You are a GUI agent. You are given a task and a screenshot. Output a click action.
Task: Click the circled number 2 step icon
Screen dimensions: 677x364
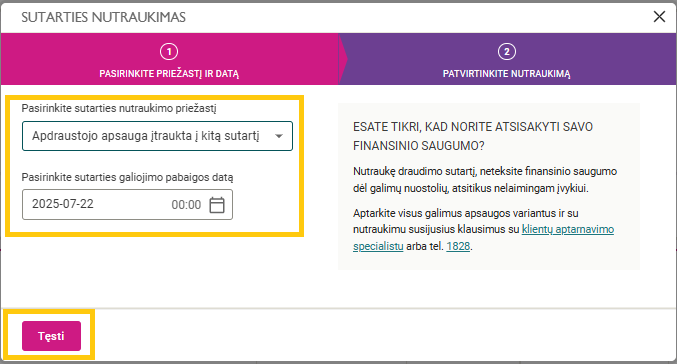click(506, 52)
